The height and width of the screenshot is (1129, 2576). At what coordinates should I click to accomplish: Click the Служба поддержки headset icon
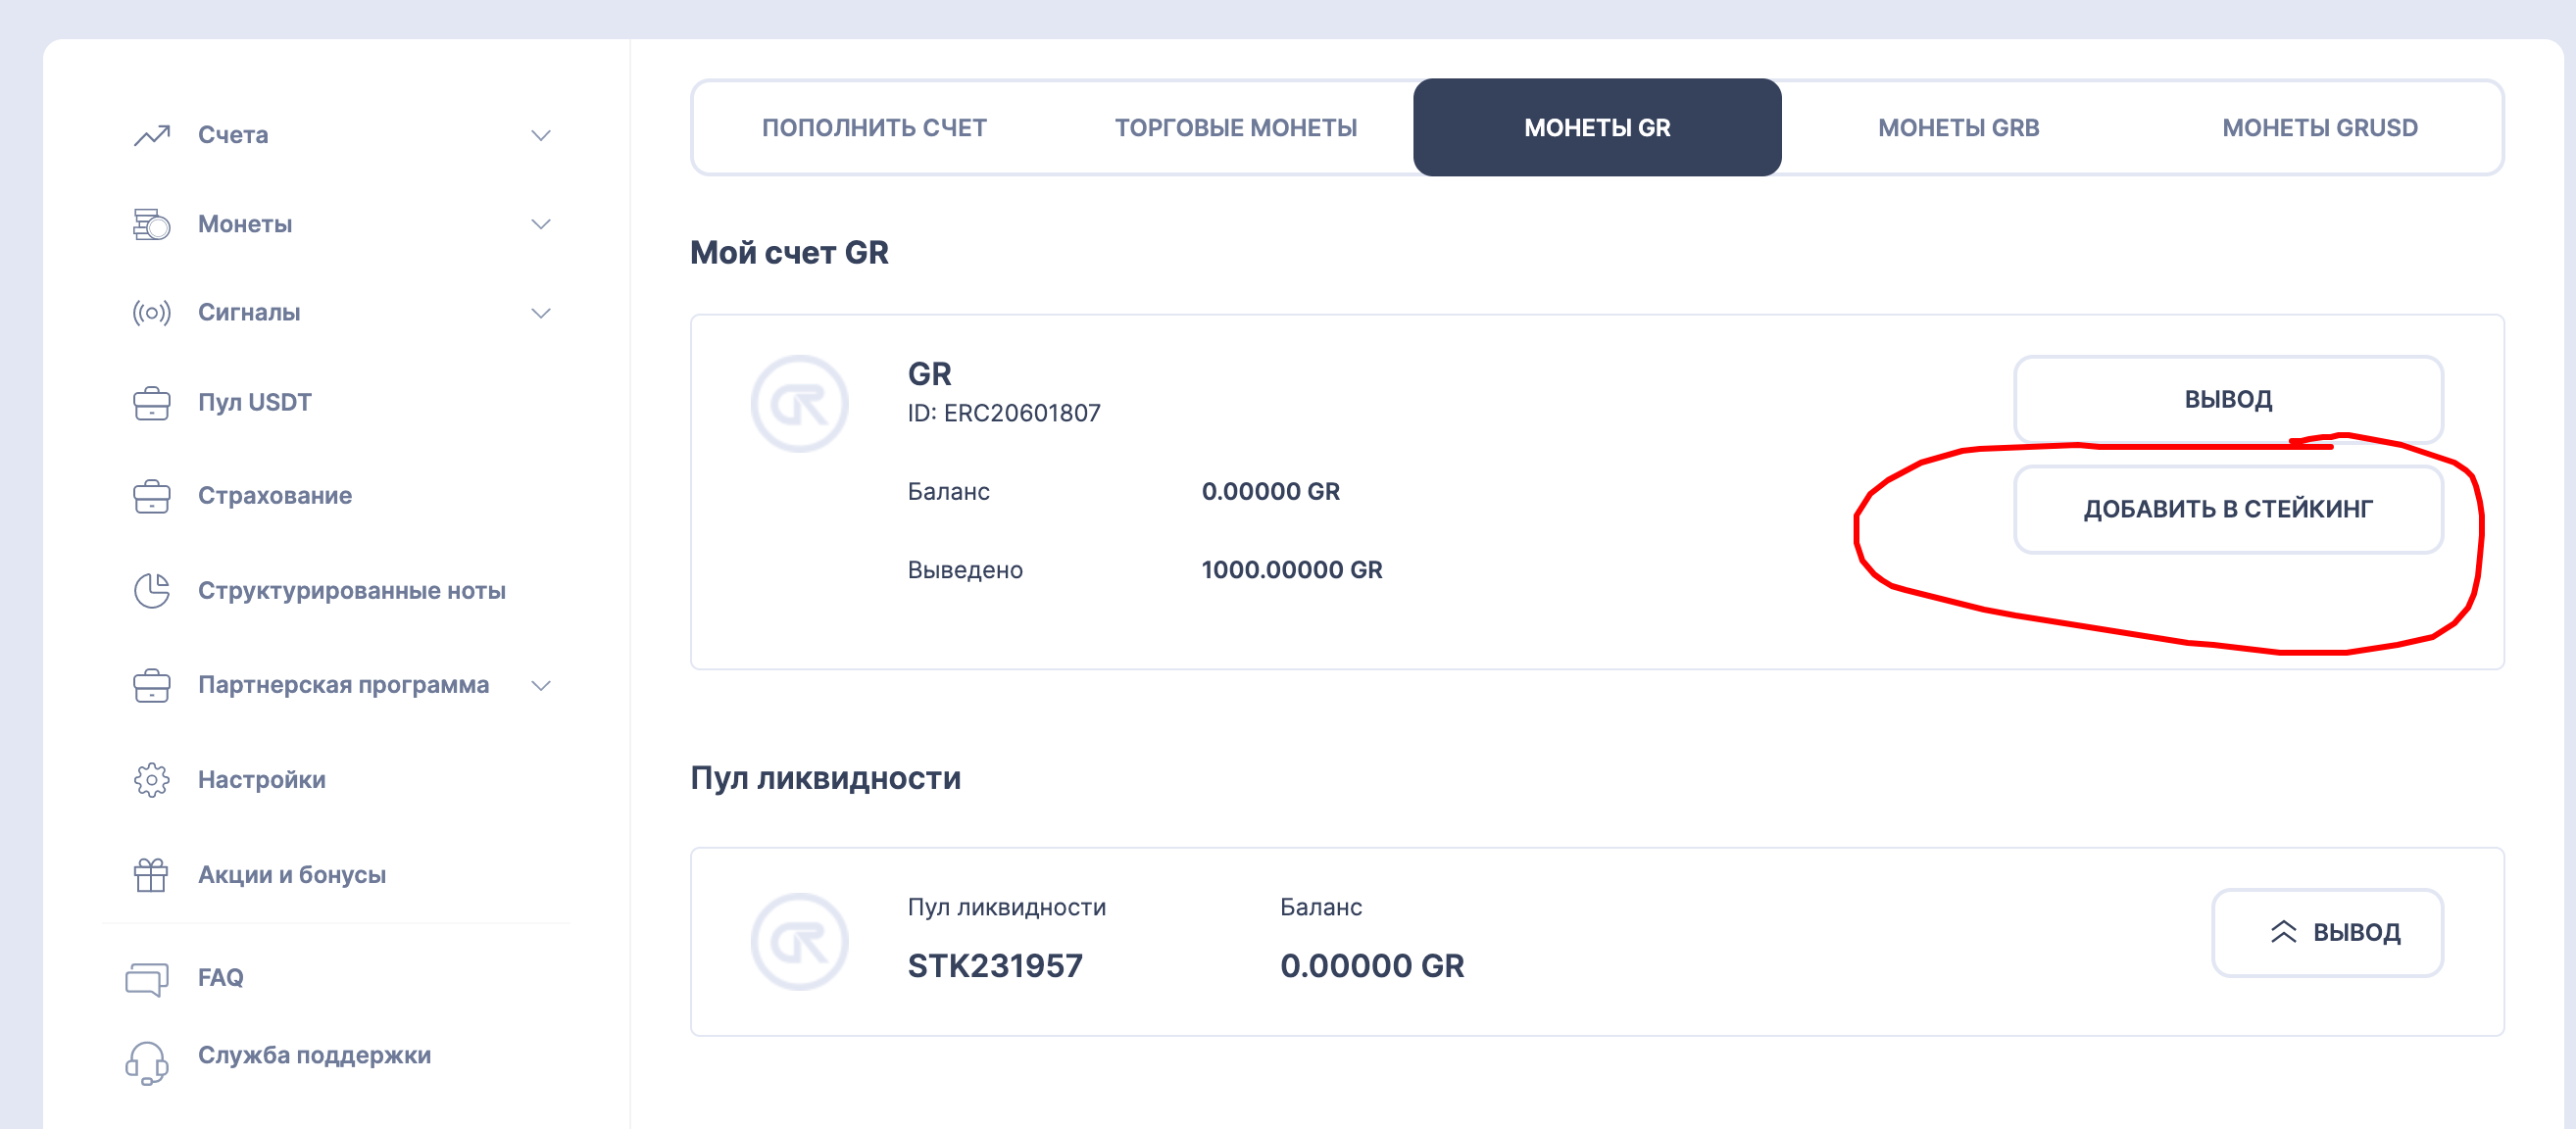147,1062
